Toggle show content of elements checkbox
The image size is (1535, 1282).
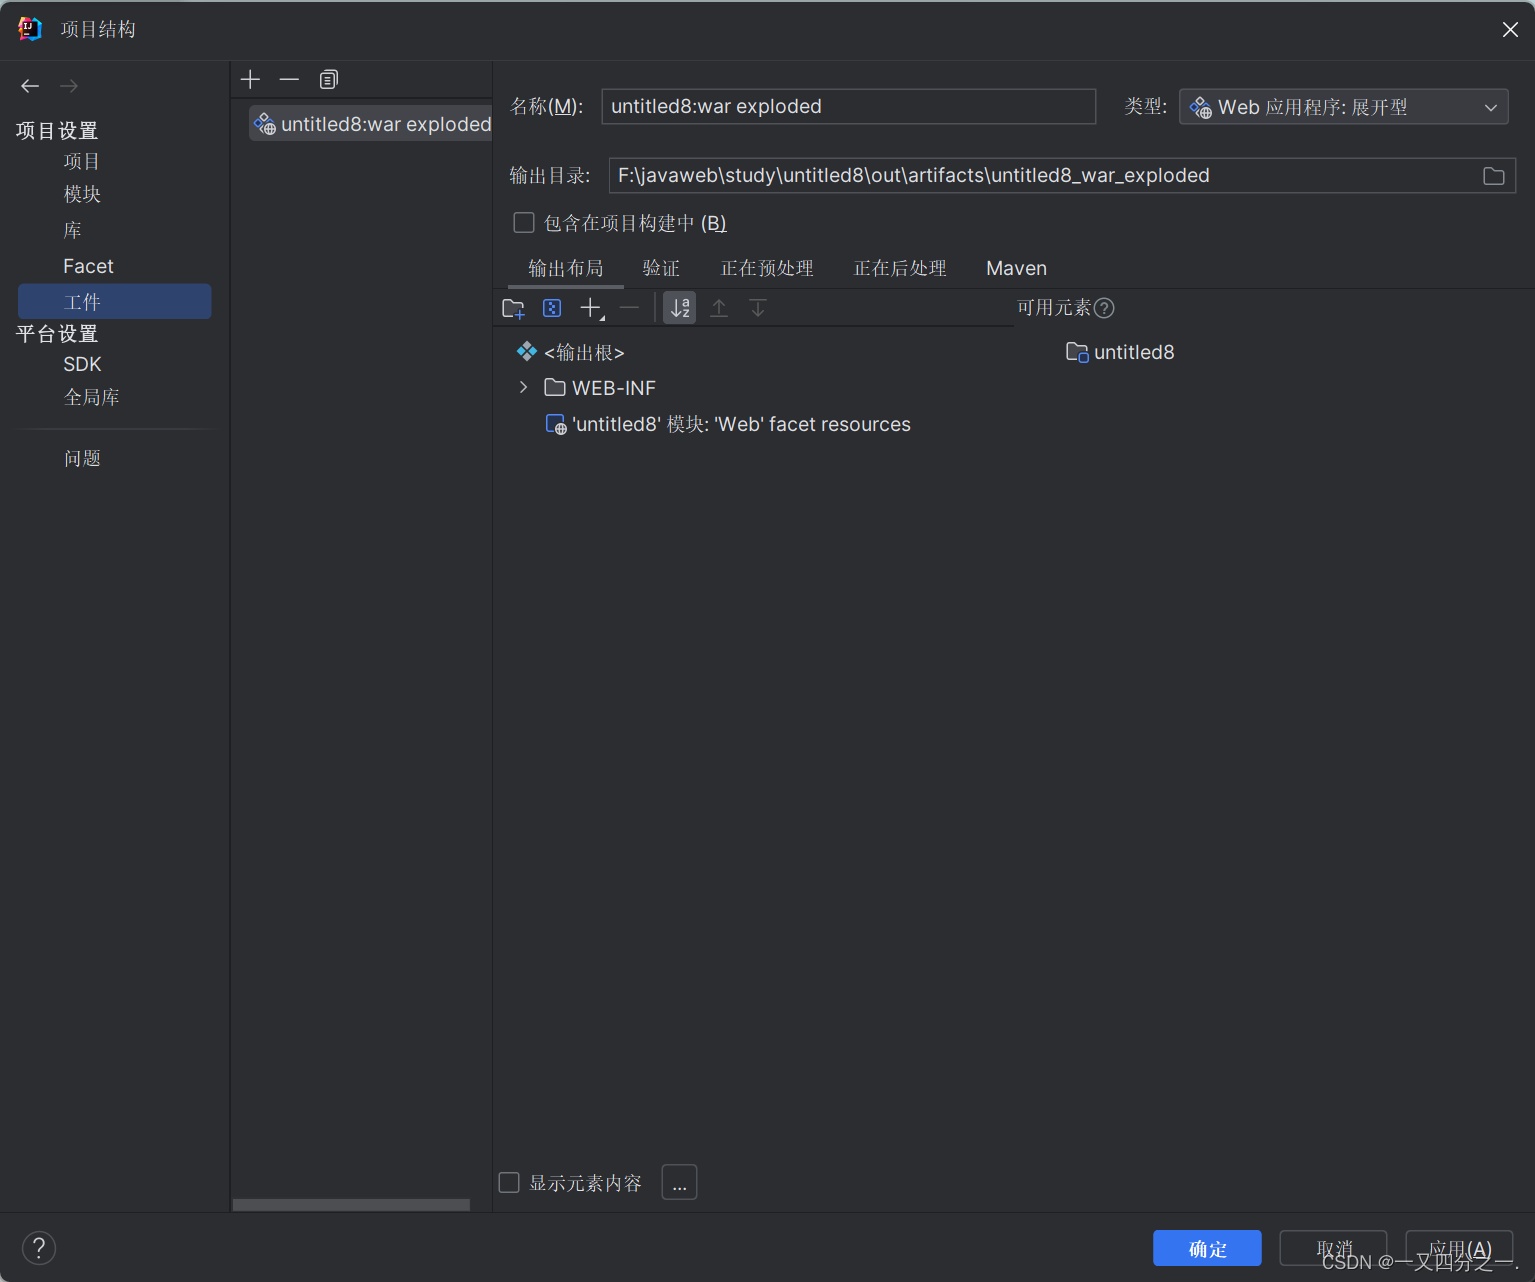click(x=509, y=1183)
